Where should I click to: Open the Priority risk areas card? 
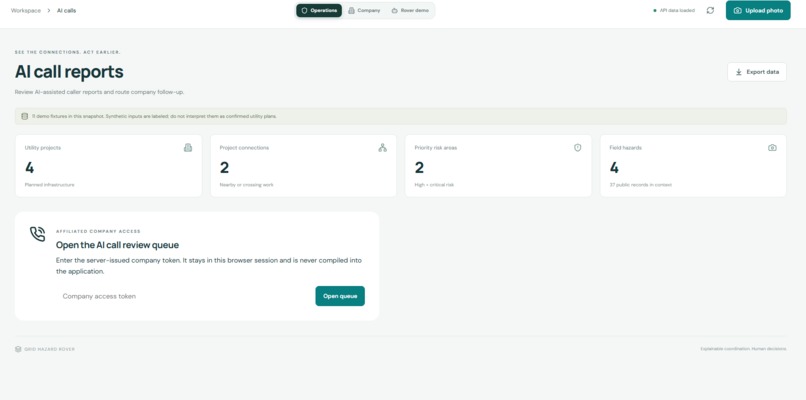point(498,166)
